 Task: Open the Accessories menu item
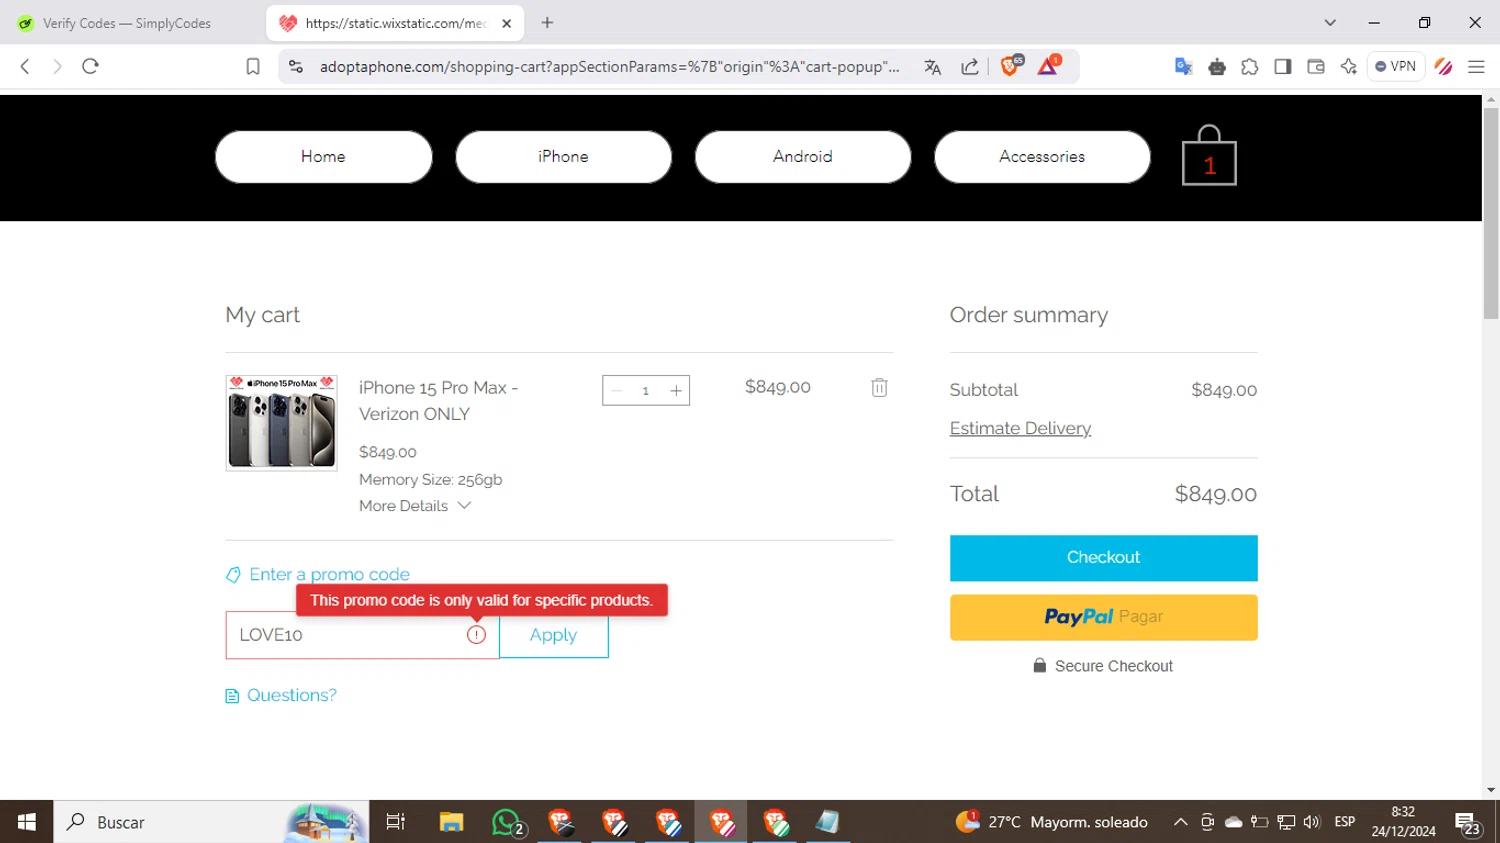tap(1042, 156)
